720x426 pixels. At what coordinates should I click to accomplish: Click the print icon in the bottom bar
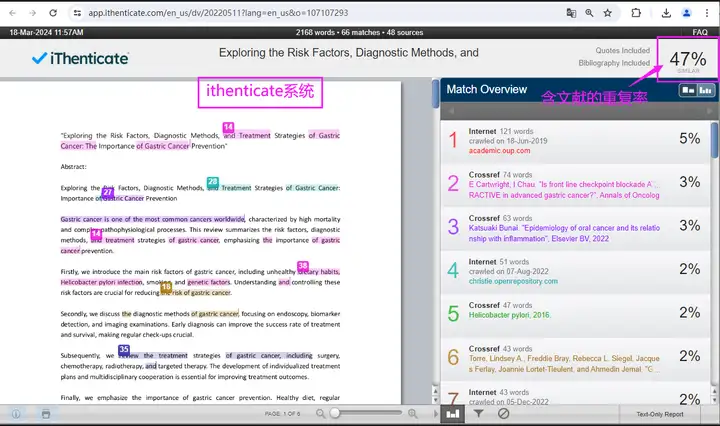[46, 414]
